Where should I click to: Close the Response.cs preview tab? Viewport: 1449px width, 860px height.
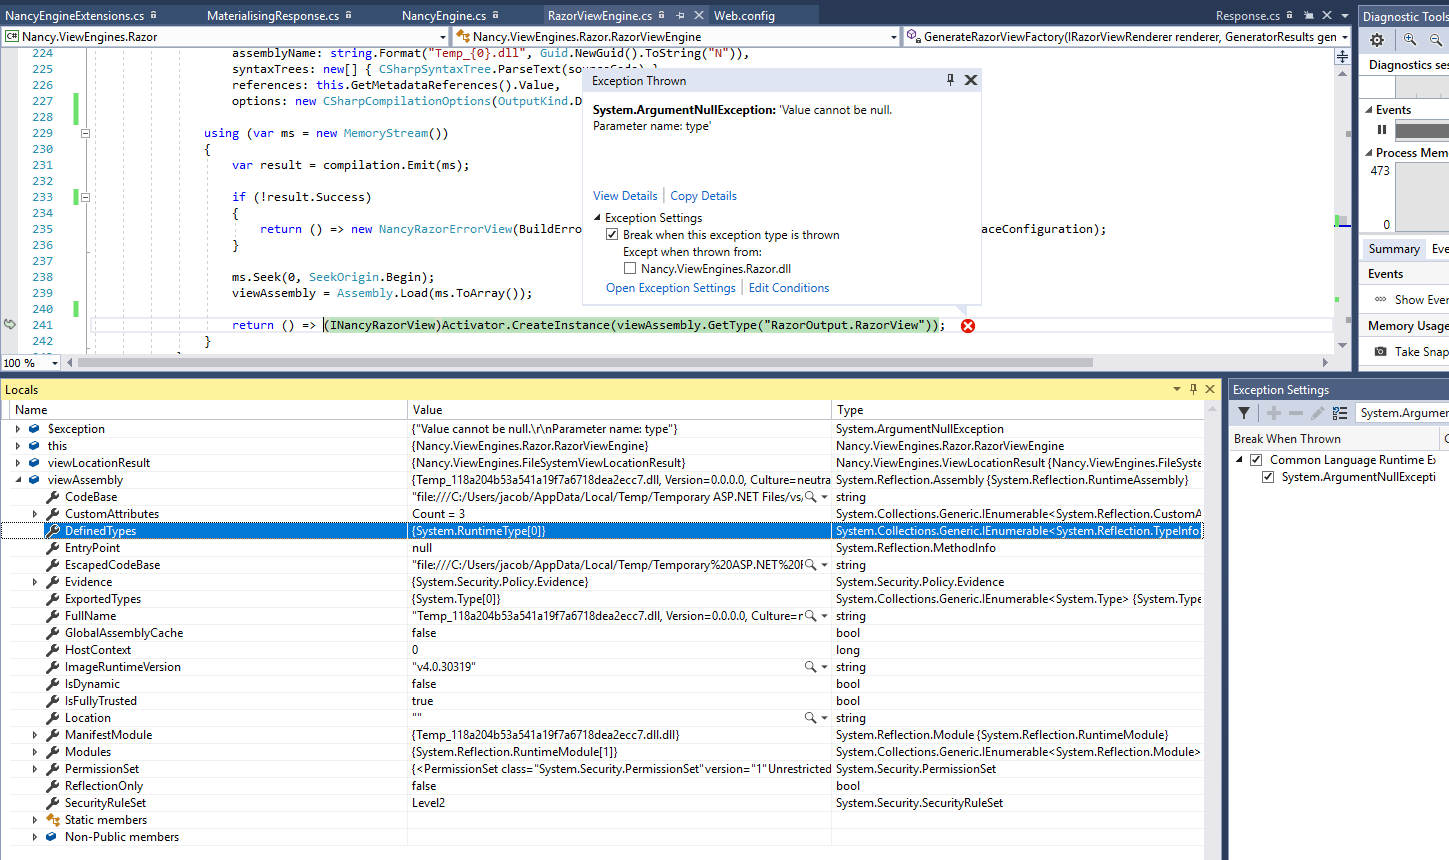tap(1327, 16)
